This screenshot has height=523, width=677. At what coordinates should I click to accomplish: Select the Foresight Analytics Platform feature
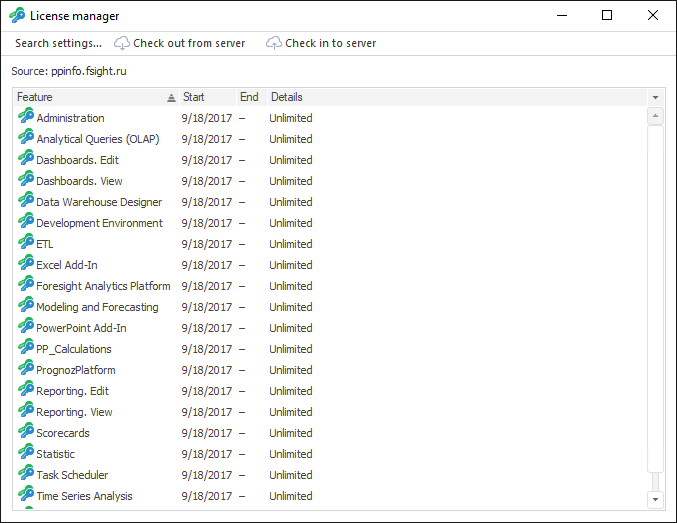103,286
